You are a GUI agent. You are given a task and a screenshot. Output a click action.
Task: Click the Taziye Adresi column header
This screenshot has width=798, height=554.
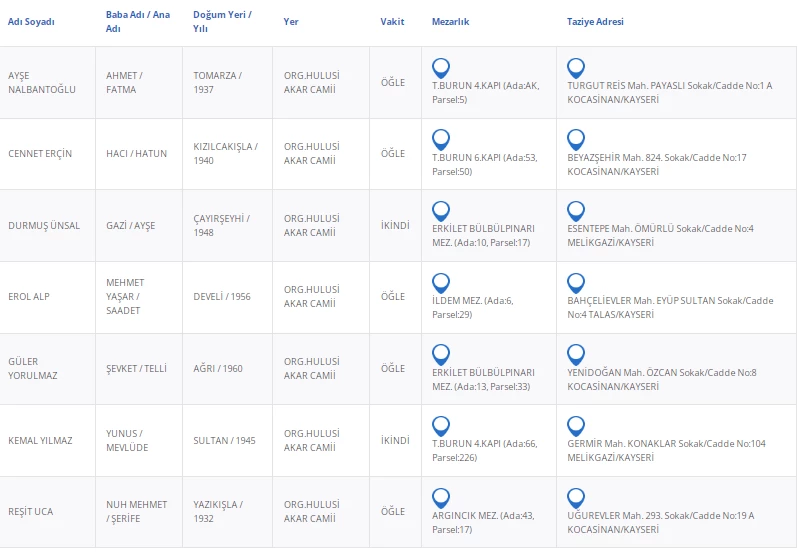(x=595, y=22)
